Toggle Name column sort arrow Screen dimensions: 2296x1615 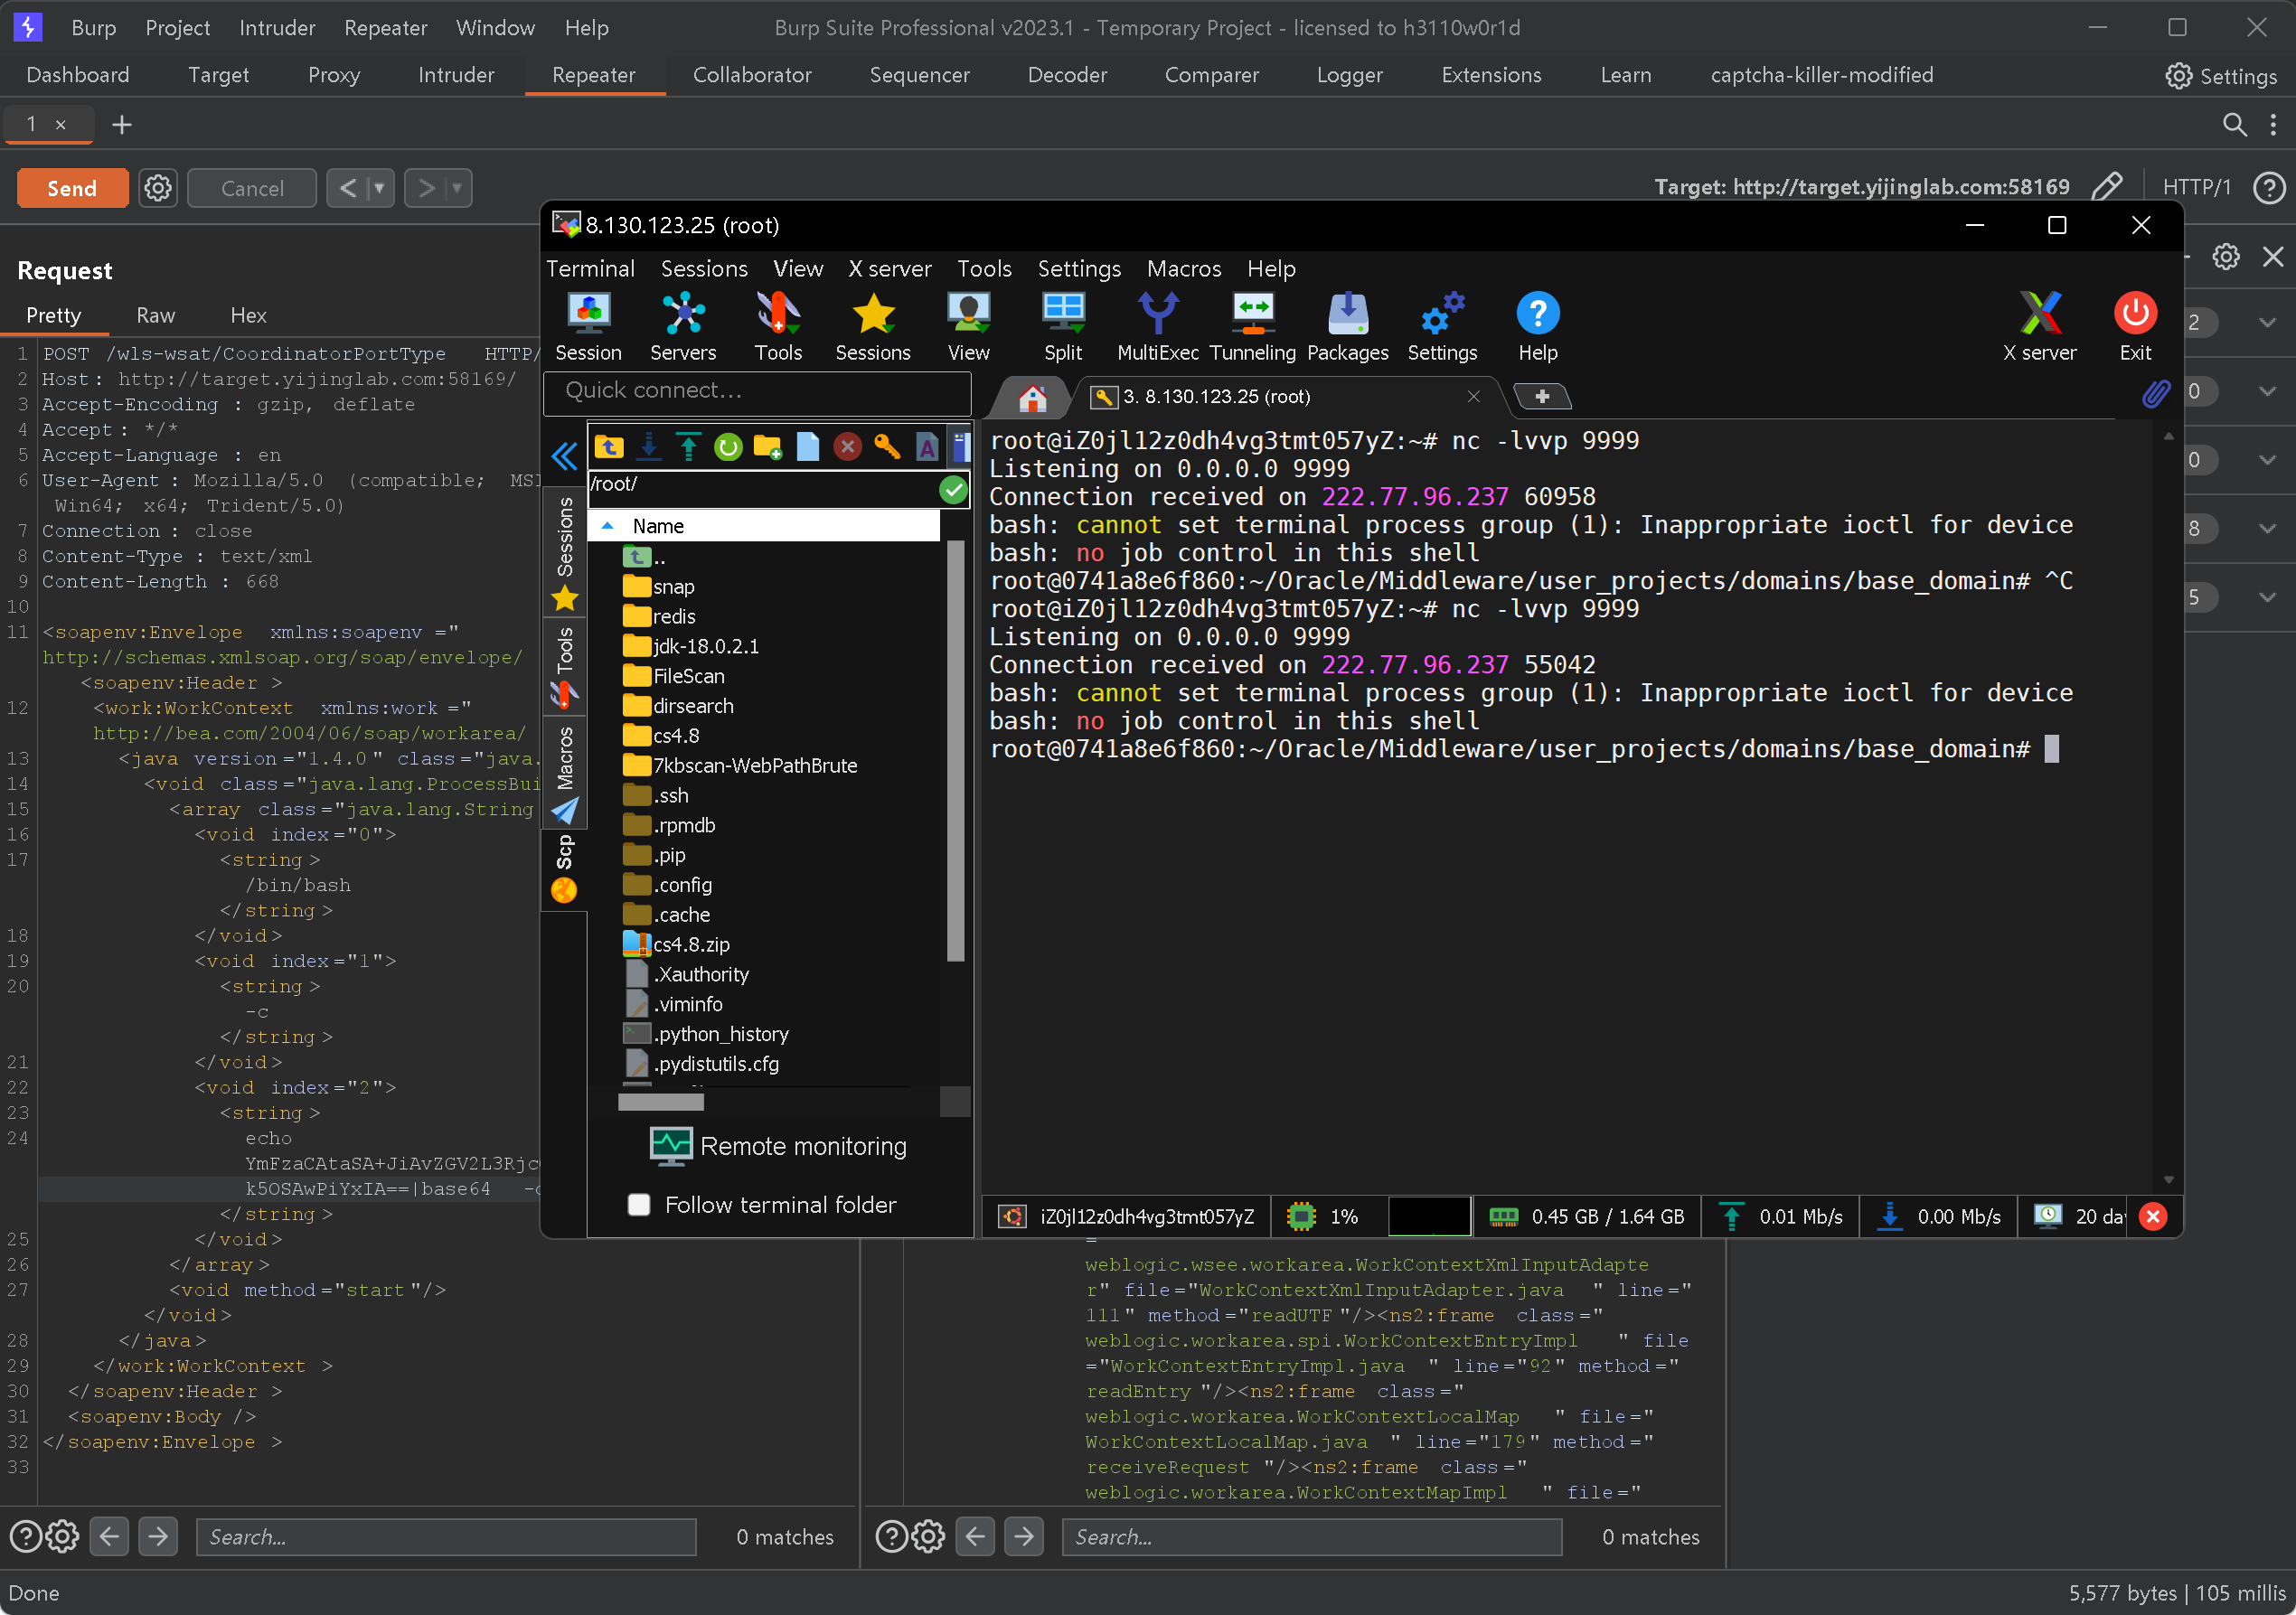tap(607, 526)
